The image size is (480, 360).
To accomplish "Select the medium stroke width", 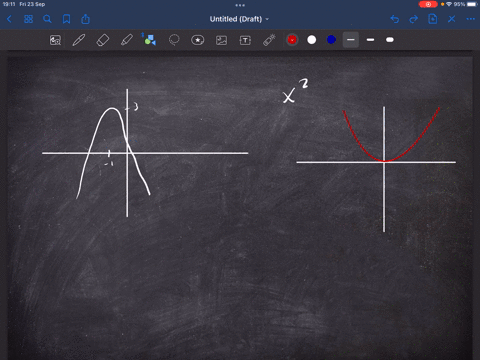I will pos(370,40).
